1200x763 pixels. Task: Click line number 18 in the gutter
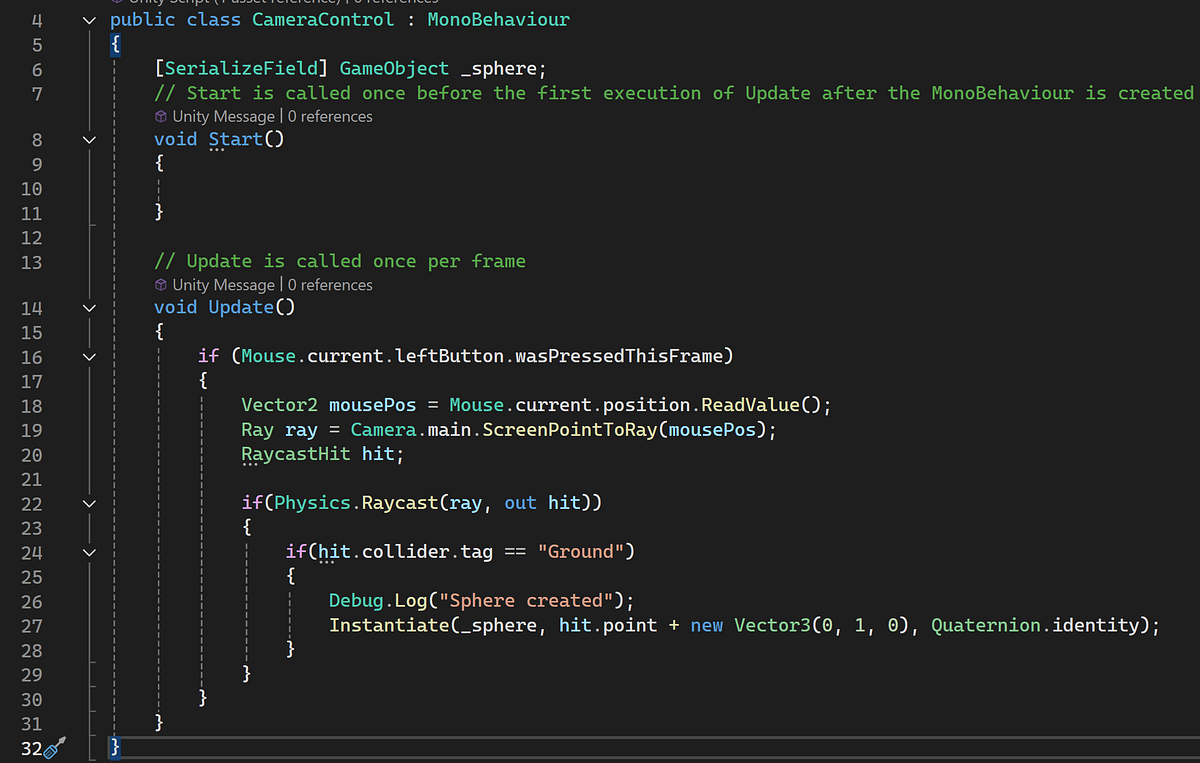click(31, 405)
